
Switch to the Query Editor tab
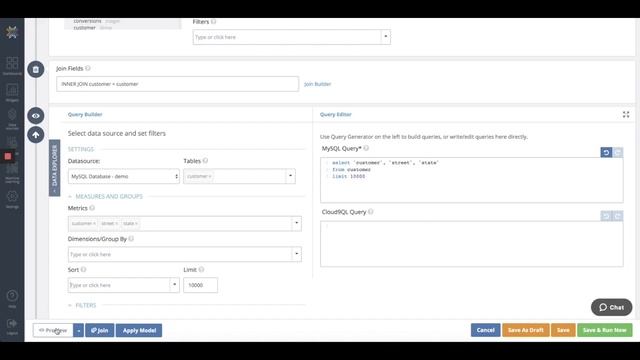pyautogui.click(x=336, y=114)
